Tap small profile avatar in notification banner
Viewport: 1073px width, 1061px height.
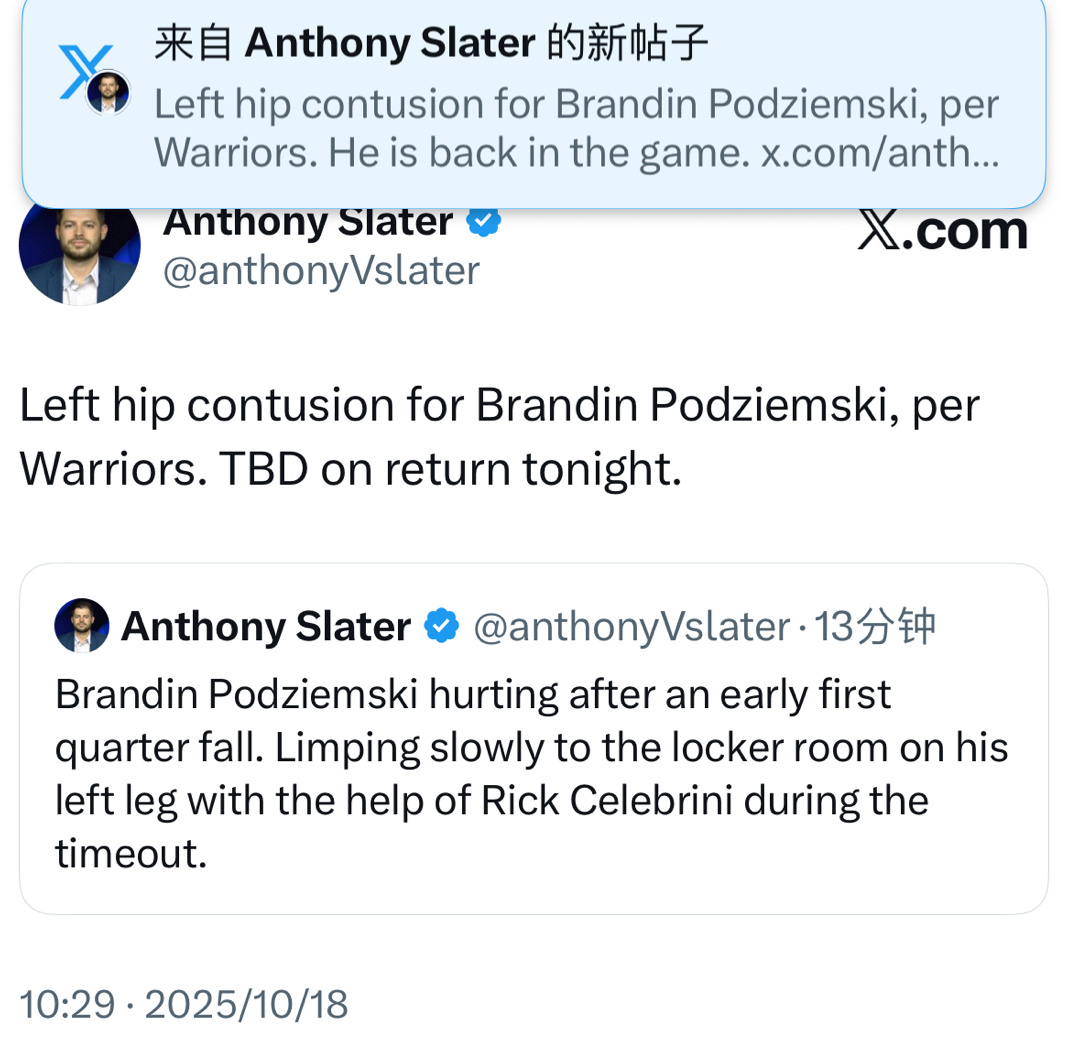pos(107,94)
